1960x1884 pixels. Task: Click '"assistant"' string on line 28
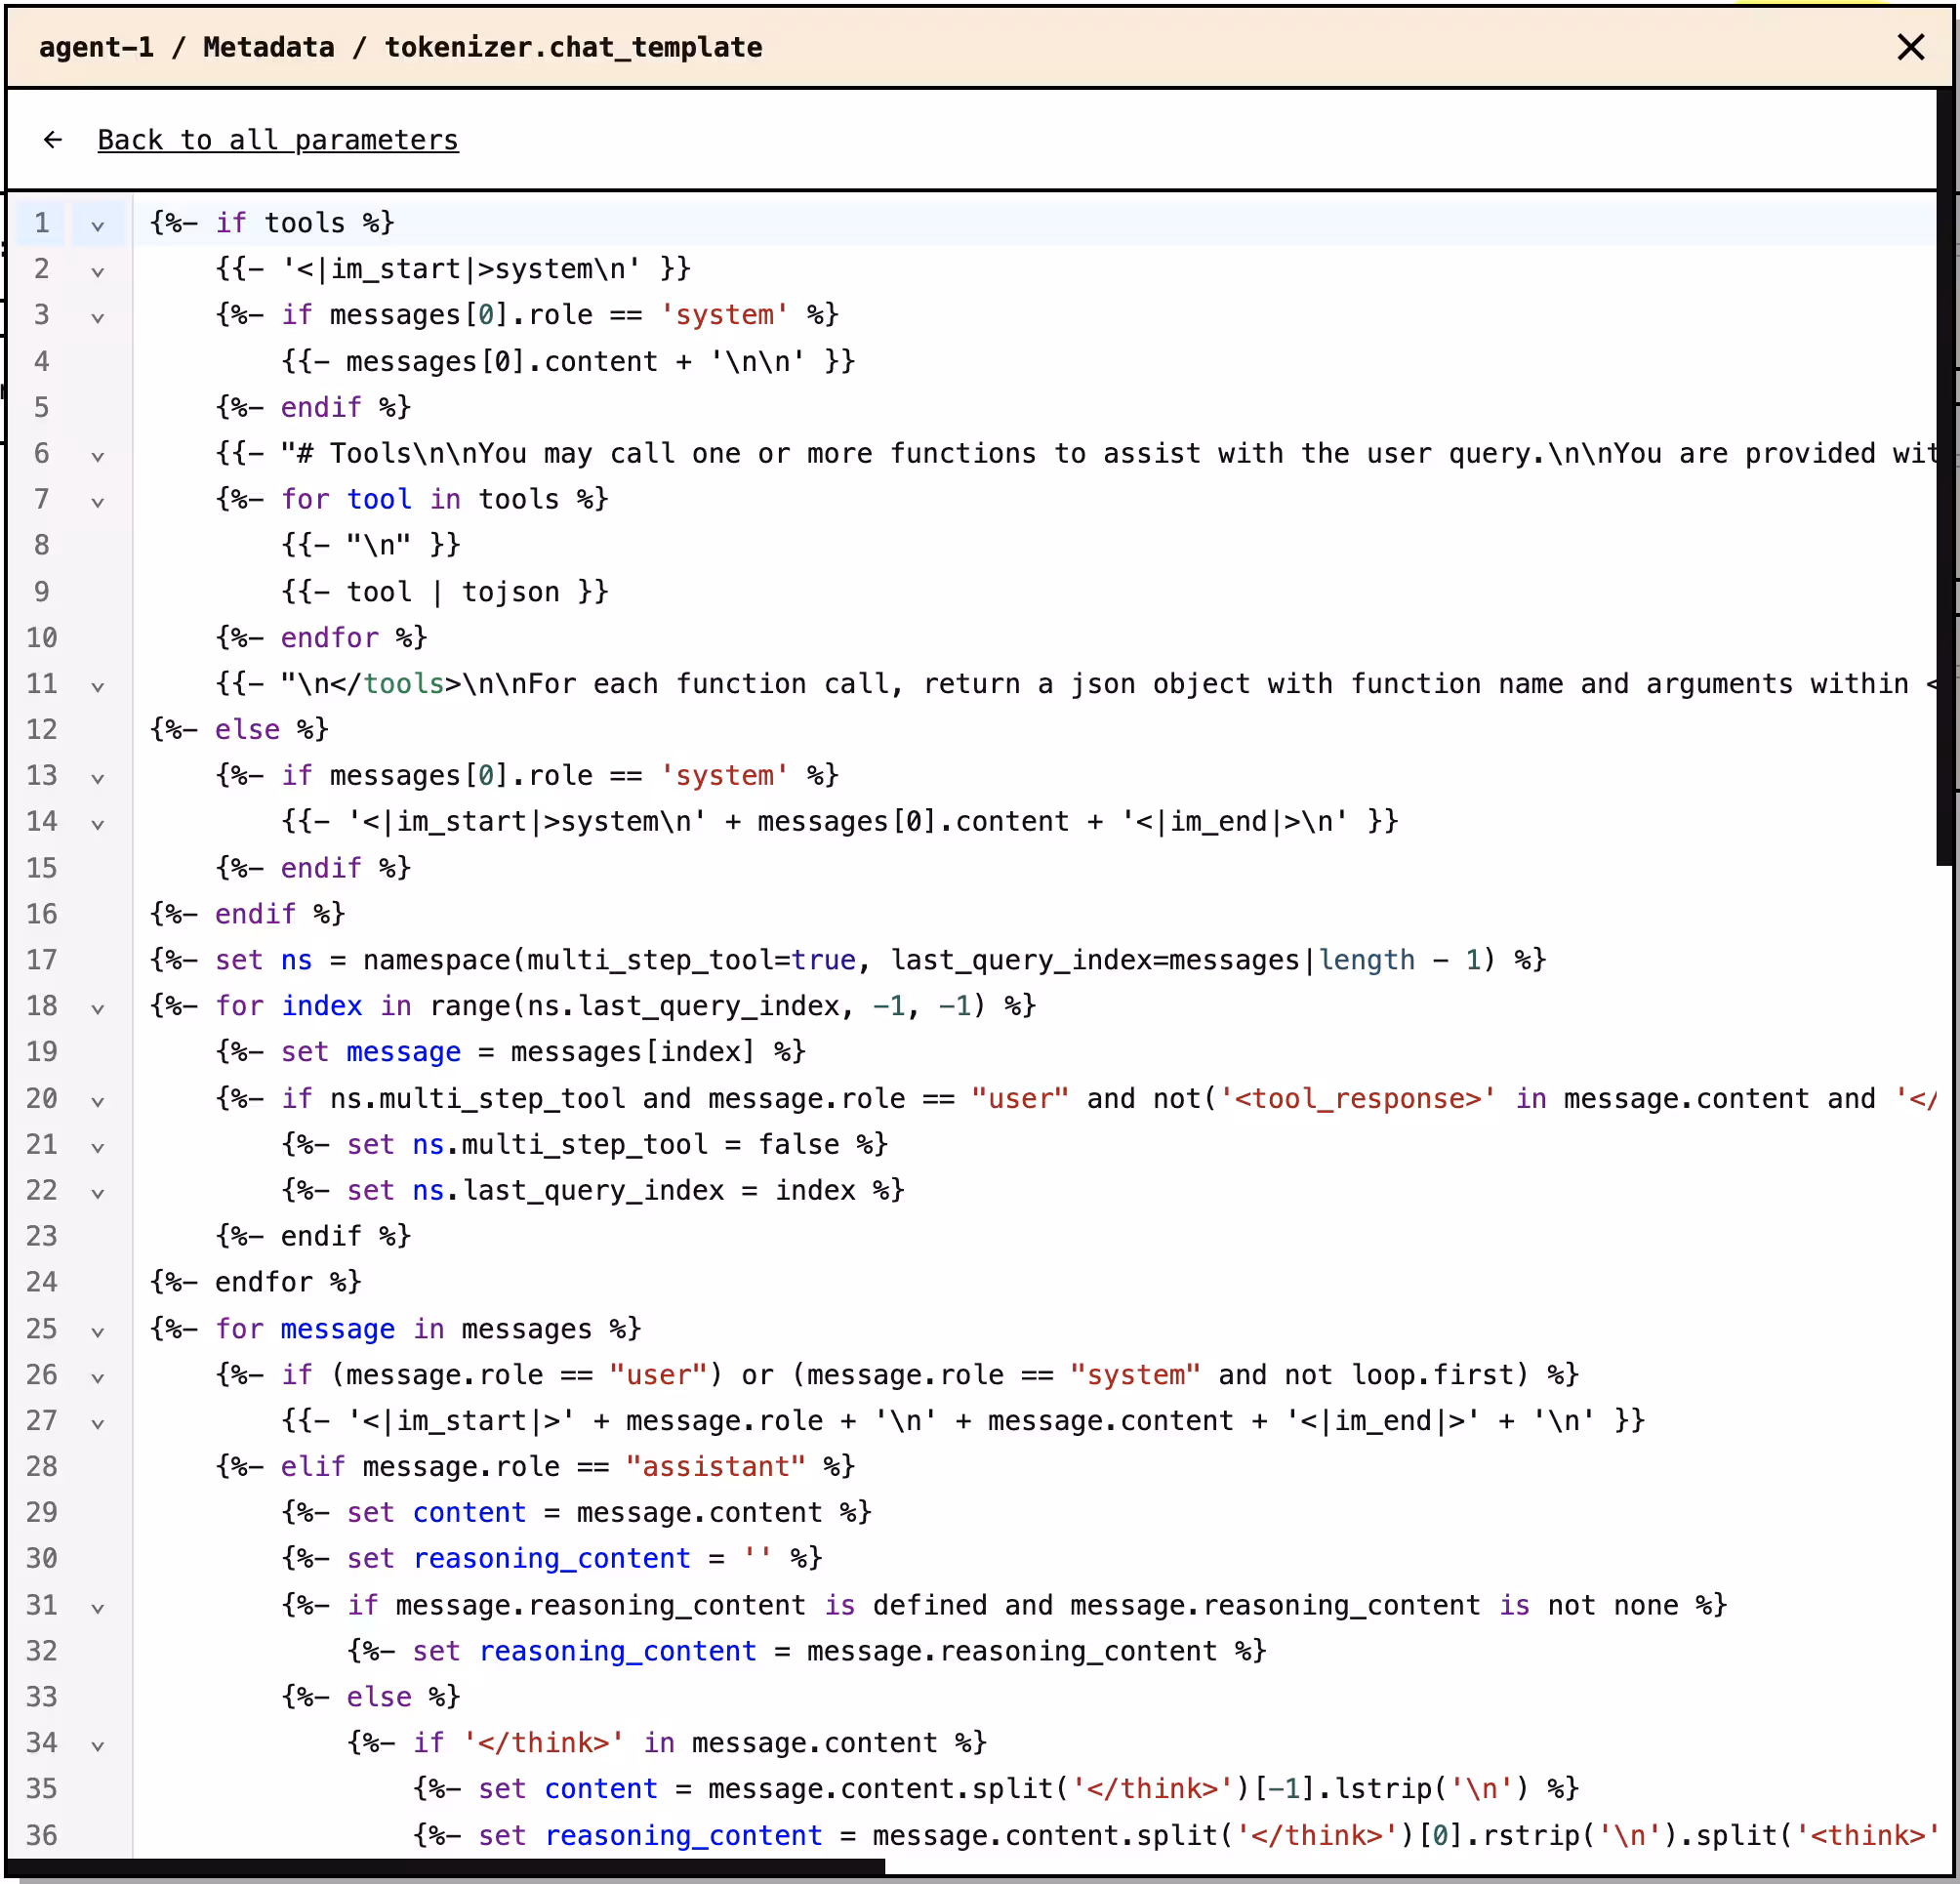pos(715,1467)
